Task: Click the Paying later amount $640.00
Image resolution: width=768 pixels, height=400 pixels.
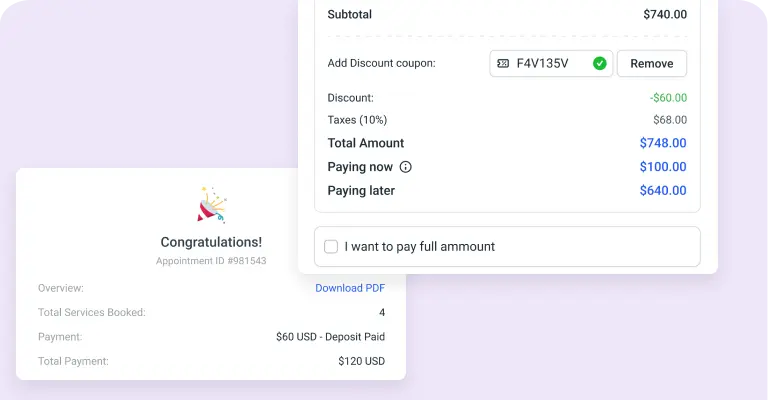Action: pos(663,191)
